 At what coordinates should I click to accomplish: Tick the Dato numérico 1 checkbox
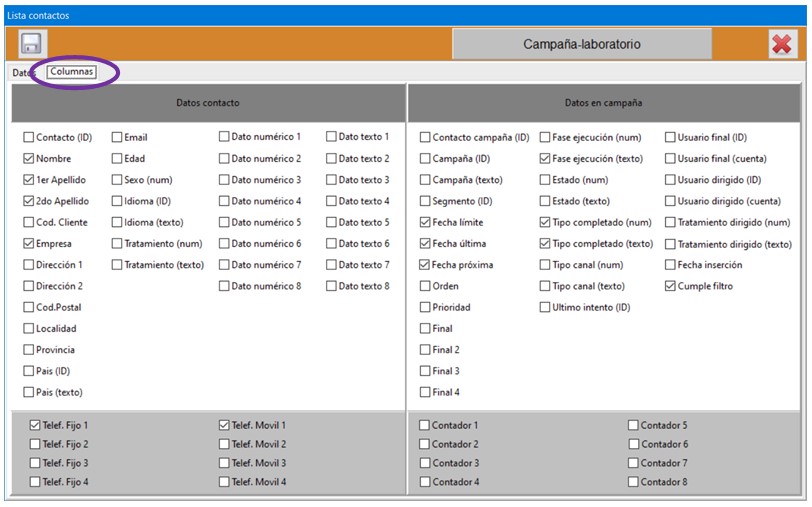[x=224, y=137]
